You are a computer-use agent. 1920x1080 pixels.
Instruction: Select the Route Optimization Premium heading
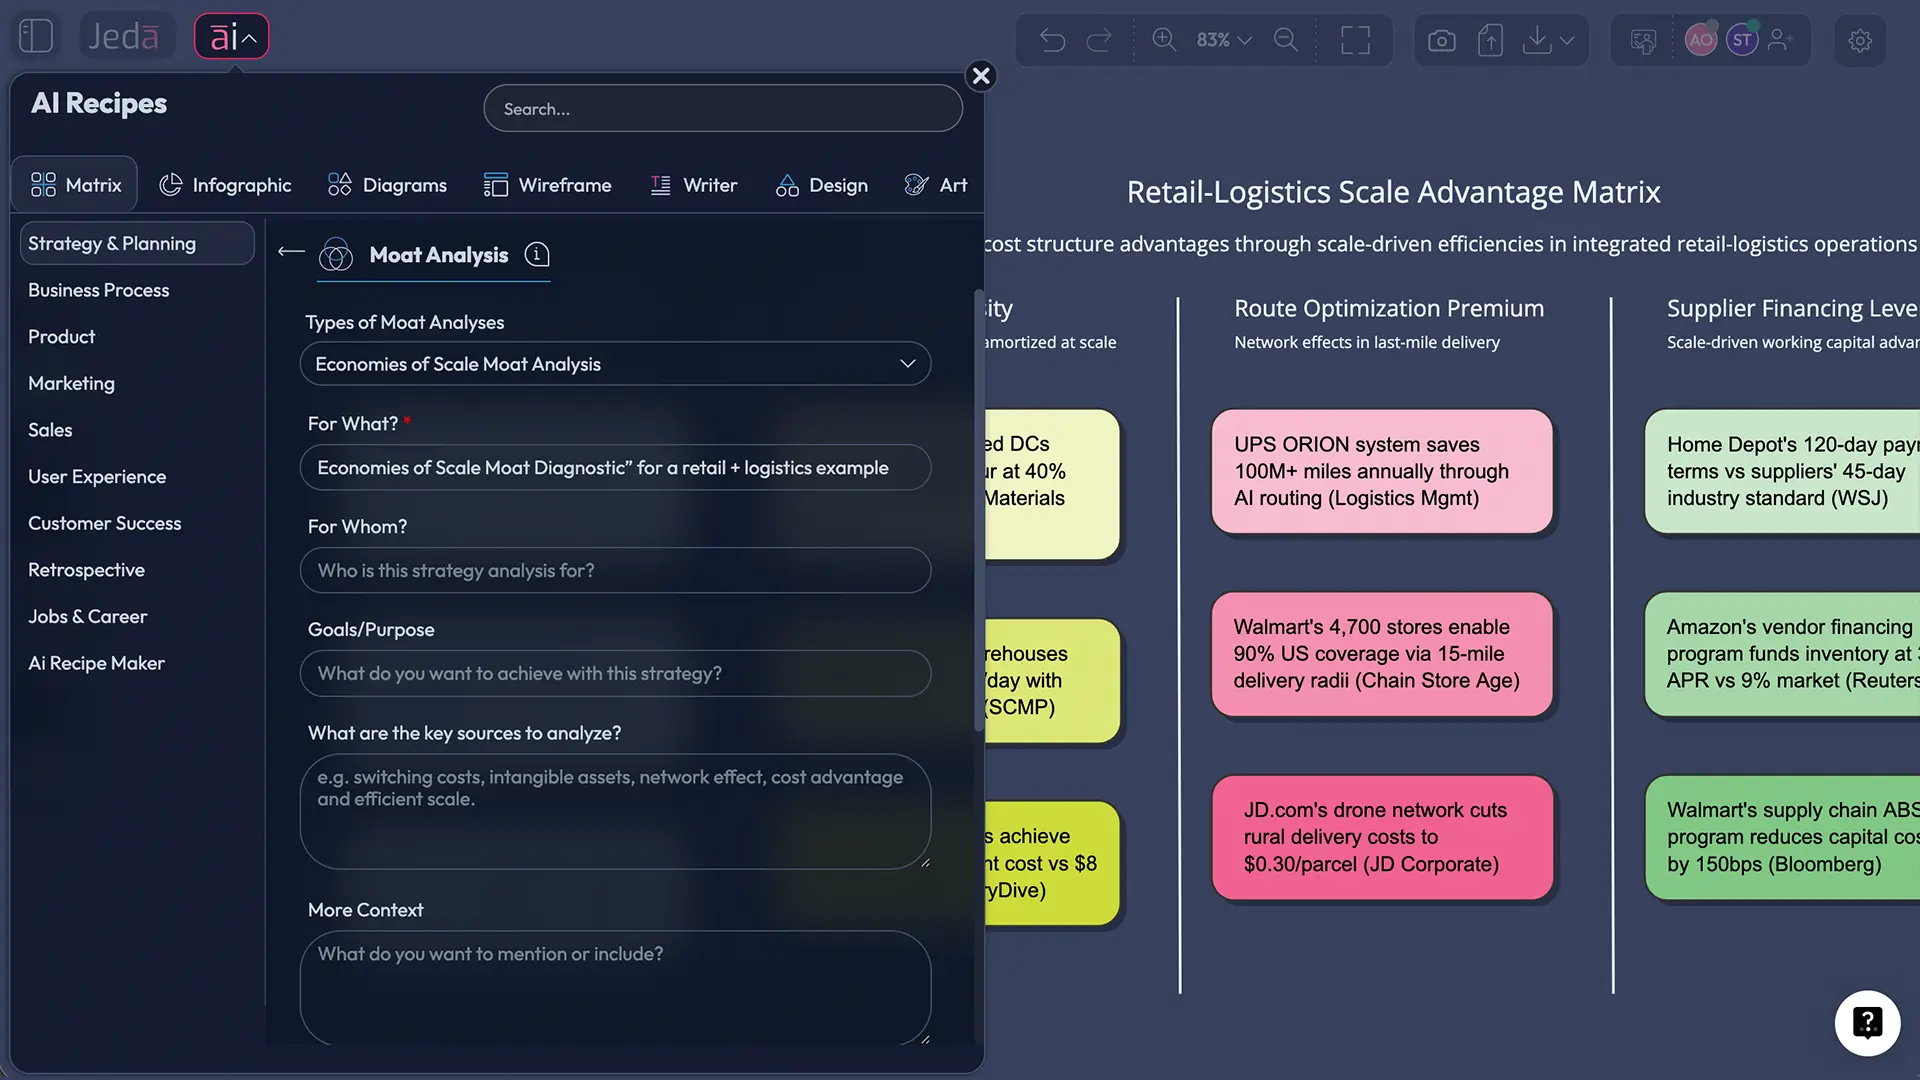click(1389, 308)
